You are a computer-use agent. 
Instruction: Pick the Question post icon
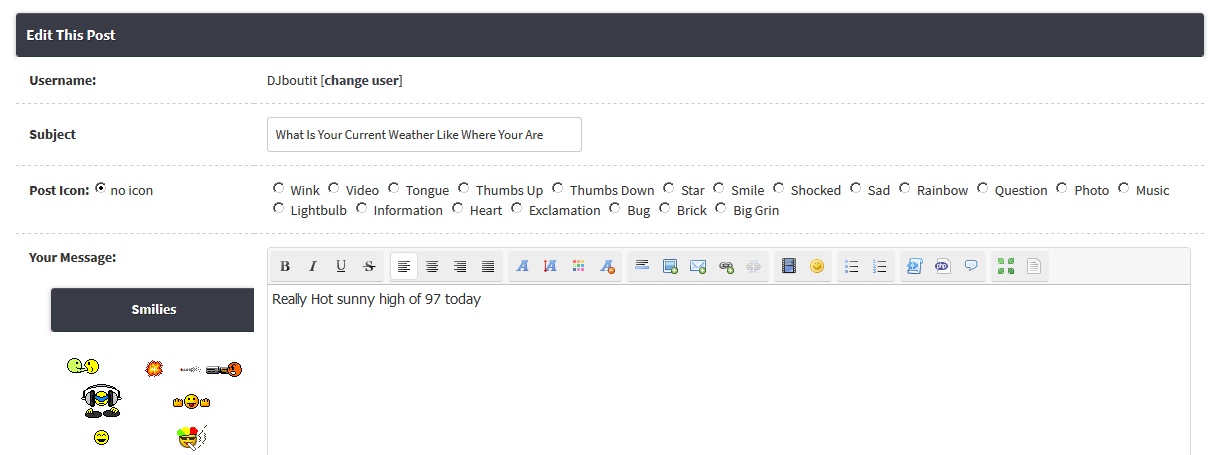point(983,188)
